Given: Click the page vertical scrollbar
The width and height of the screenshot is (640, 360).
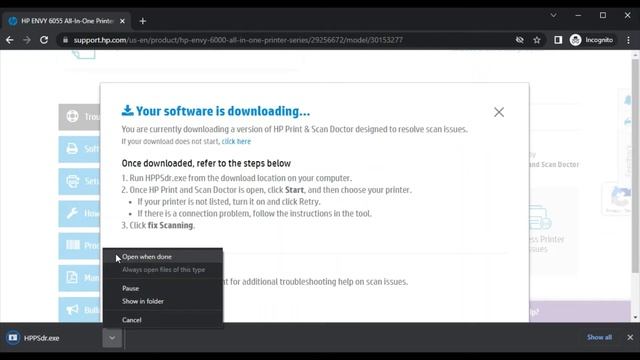Looking at the screenshot, I should (x=635, y=165).
